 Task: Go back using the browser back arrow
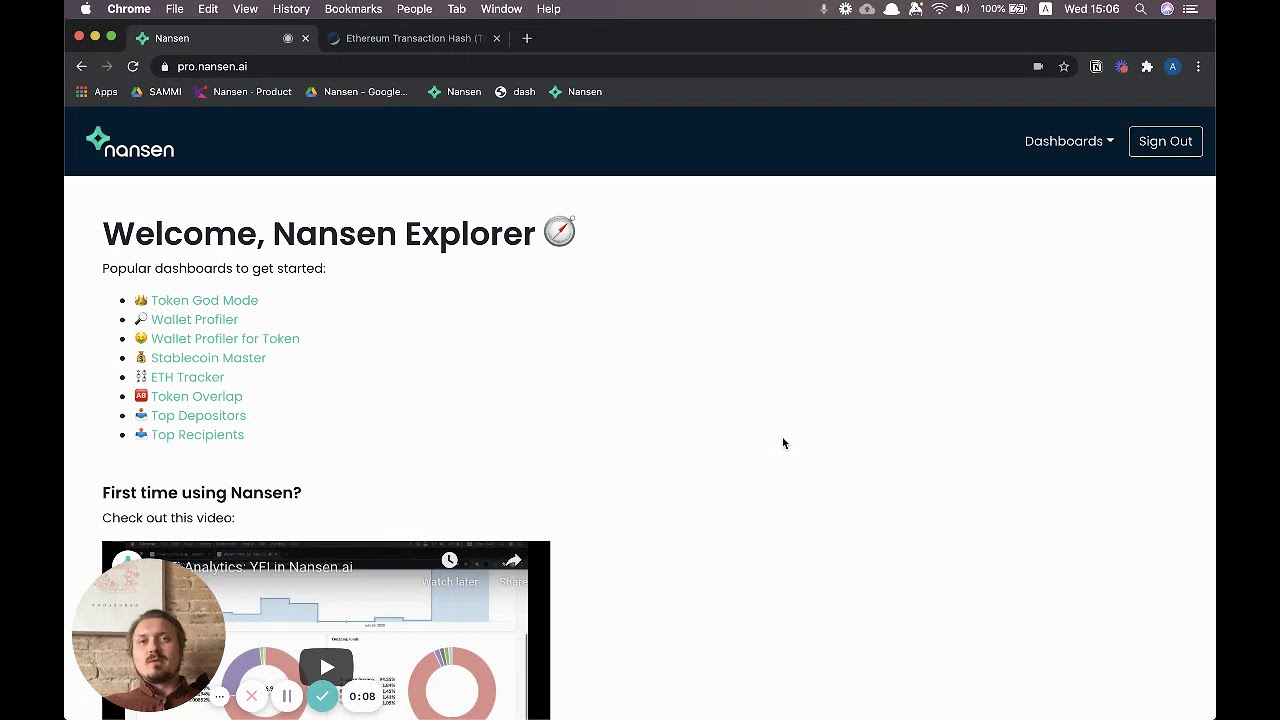[82, 66]
